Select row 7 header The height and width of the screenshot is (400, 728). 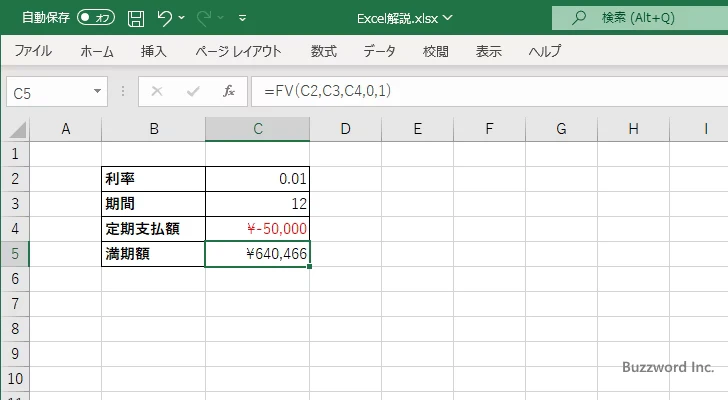[15, 304]
